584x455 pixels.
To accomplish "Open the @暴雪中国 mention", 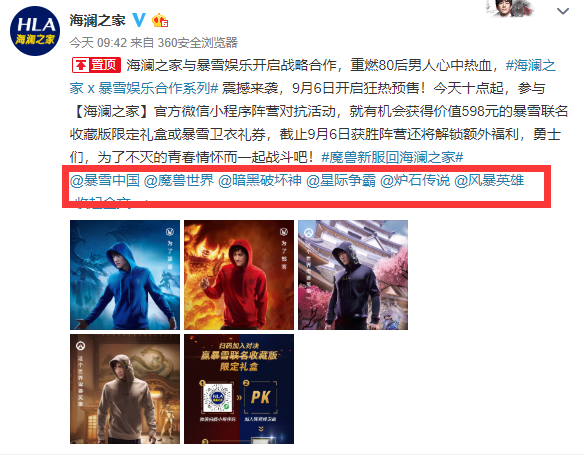I will (x=105, y=180).
